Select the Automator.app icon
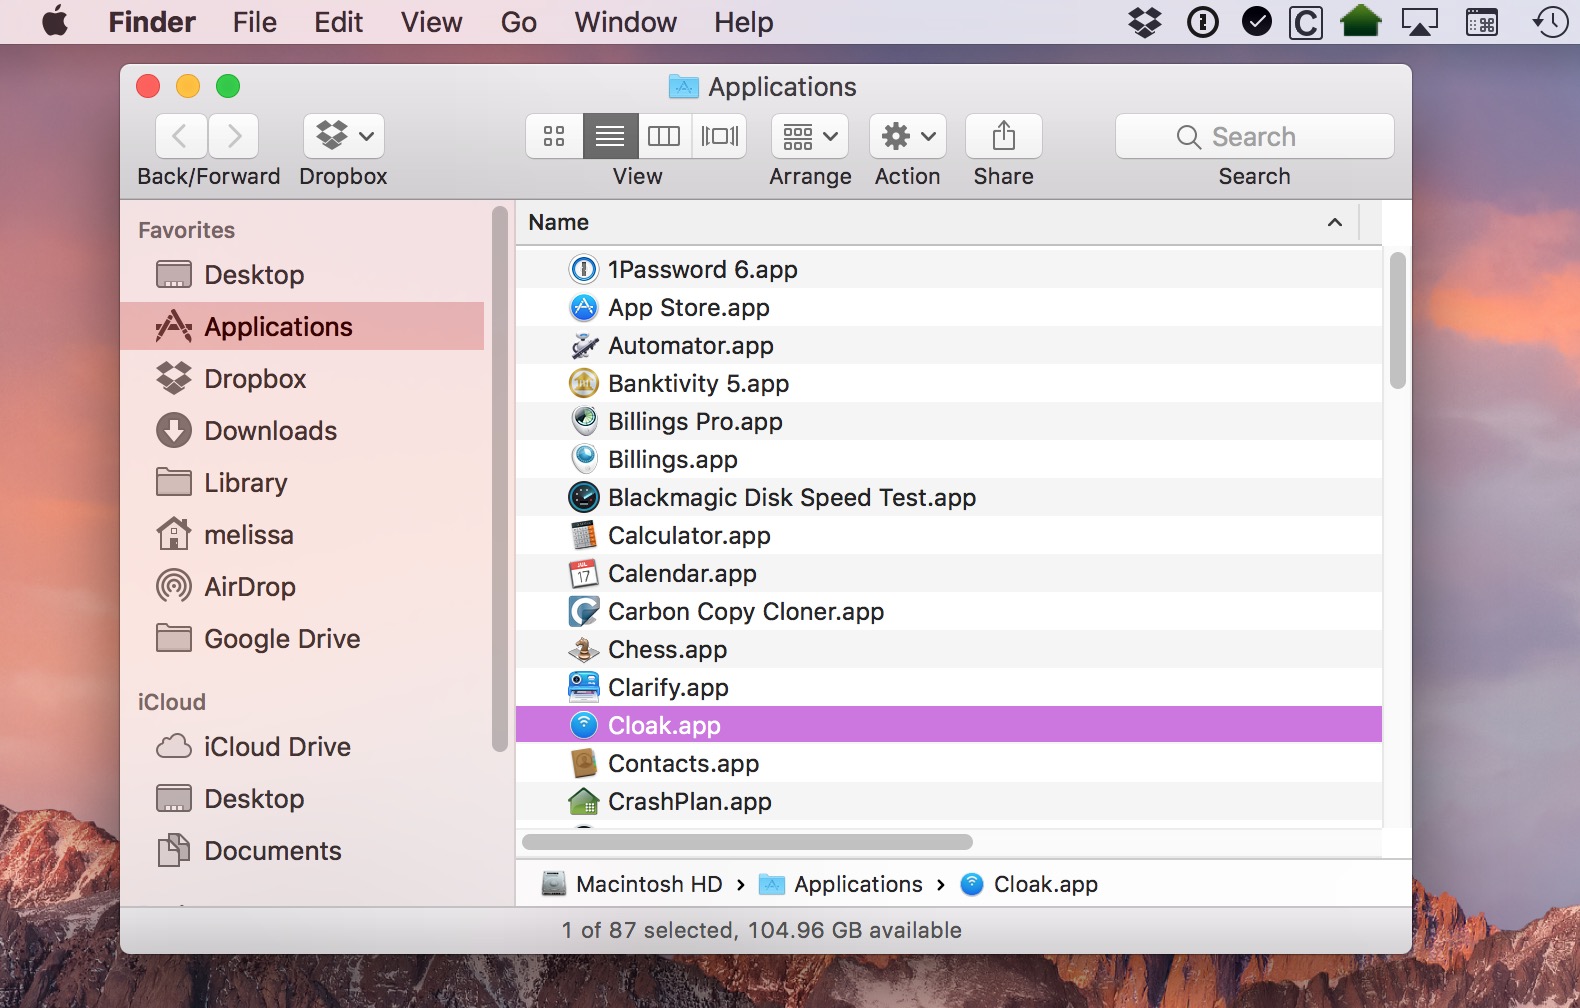Viewport: 1580px width, 1008px height. point(583,345)
